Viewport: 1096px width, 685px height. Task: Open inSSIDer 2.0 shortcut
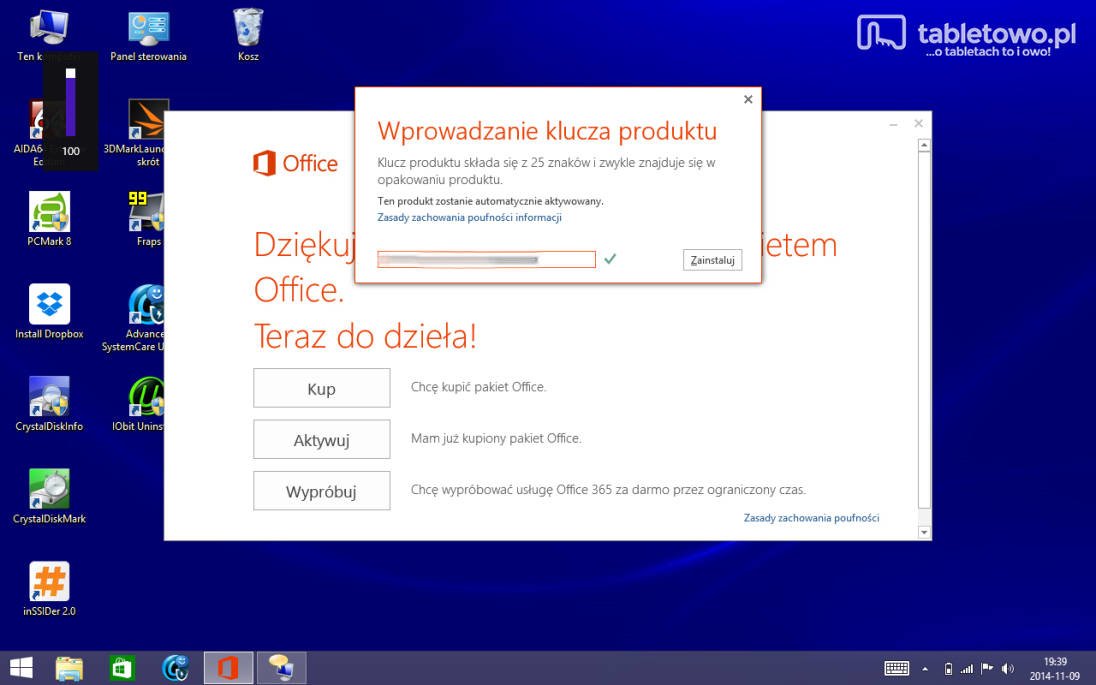(x=49, y=589)
